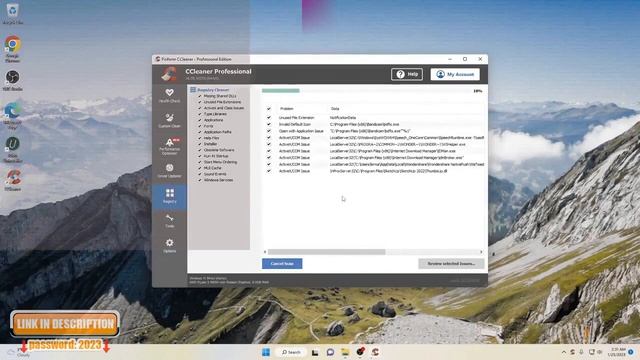
Task: Sort results by Data column
Action: [335, 109]
